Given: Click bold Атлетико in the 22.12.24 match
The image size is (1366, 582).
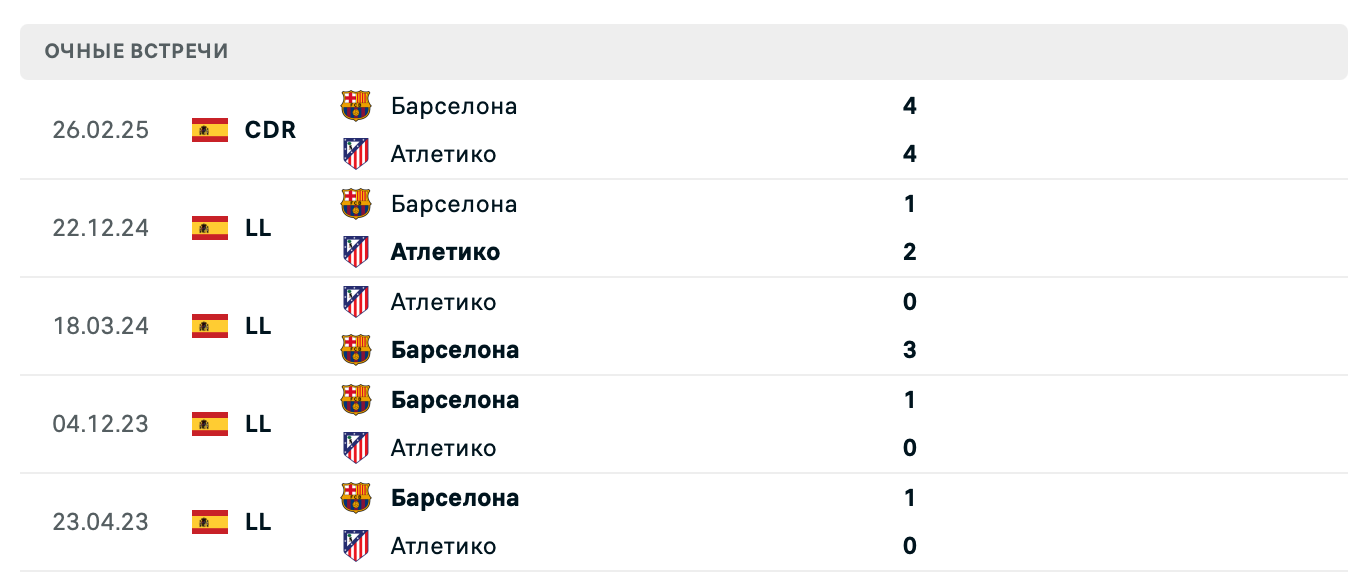Looking at the screenshot, I should point(443,252).
